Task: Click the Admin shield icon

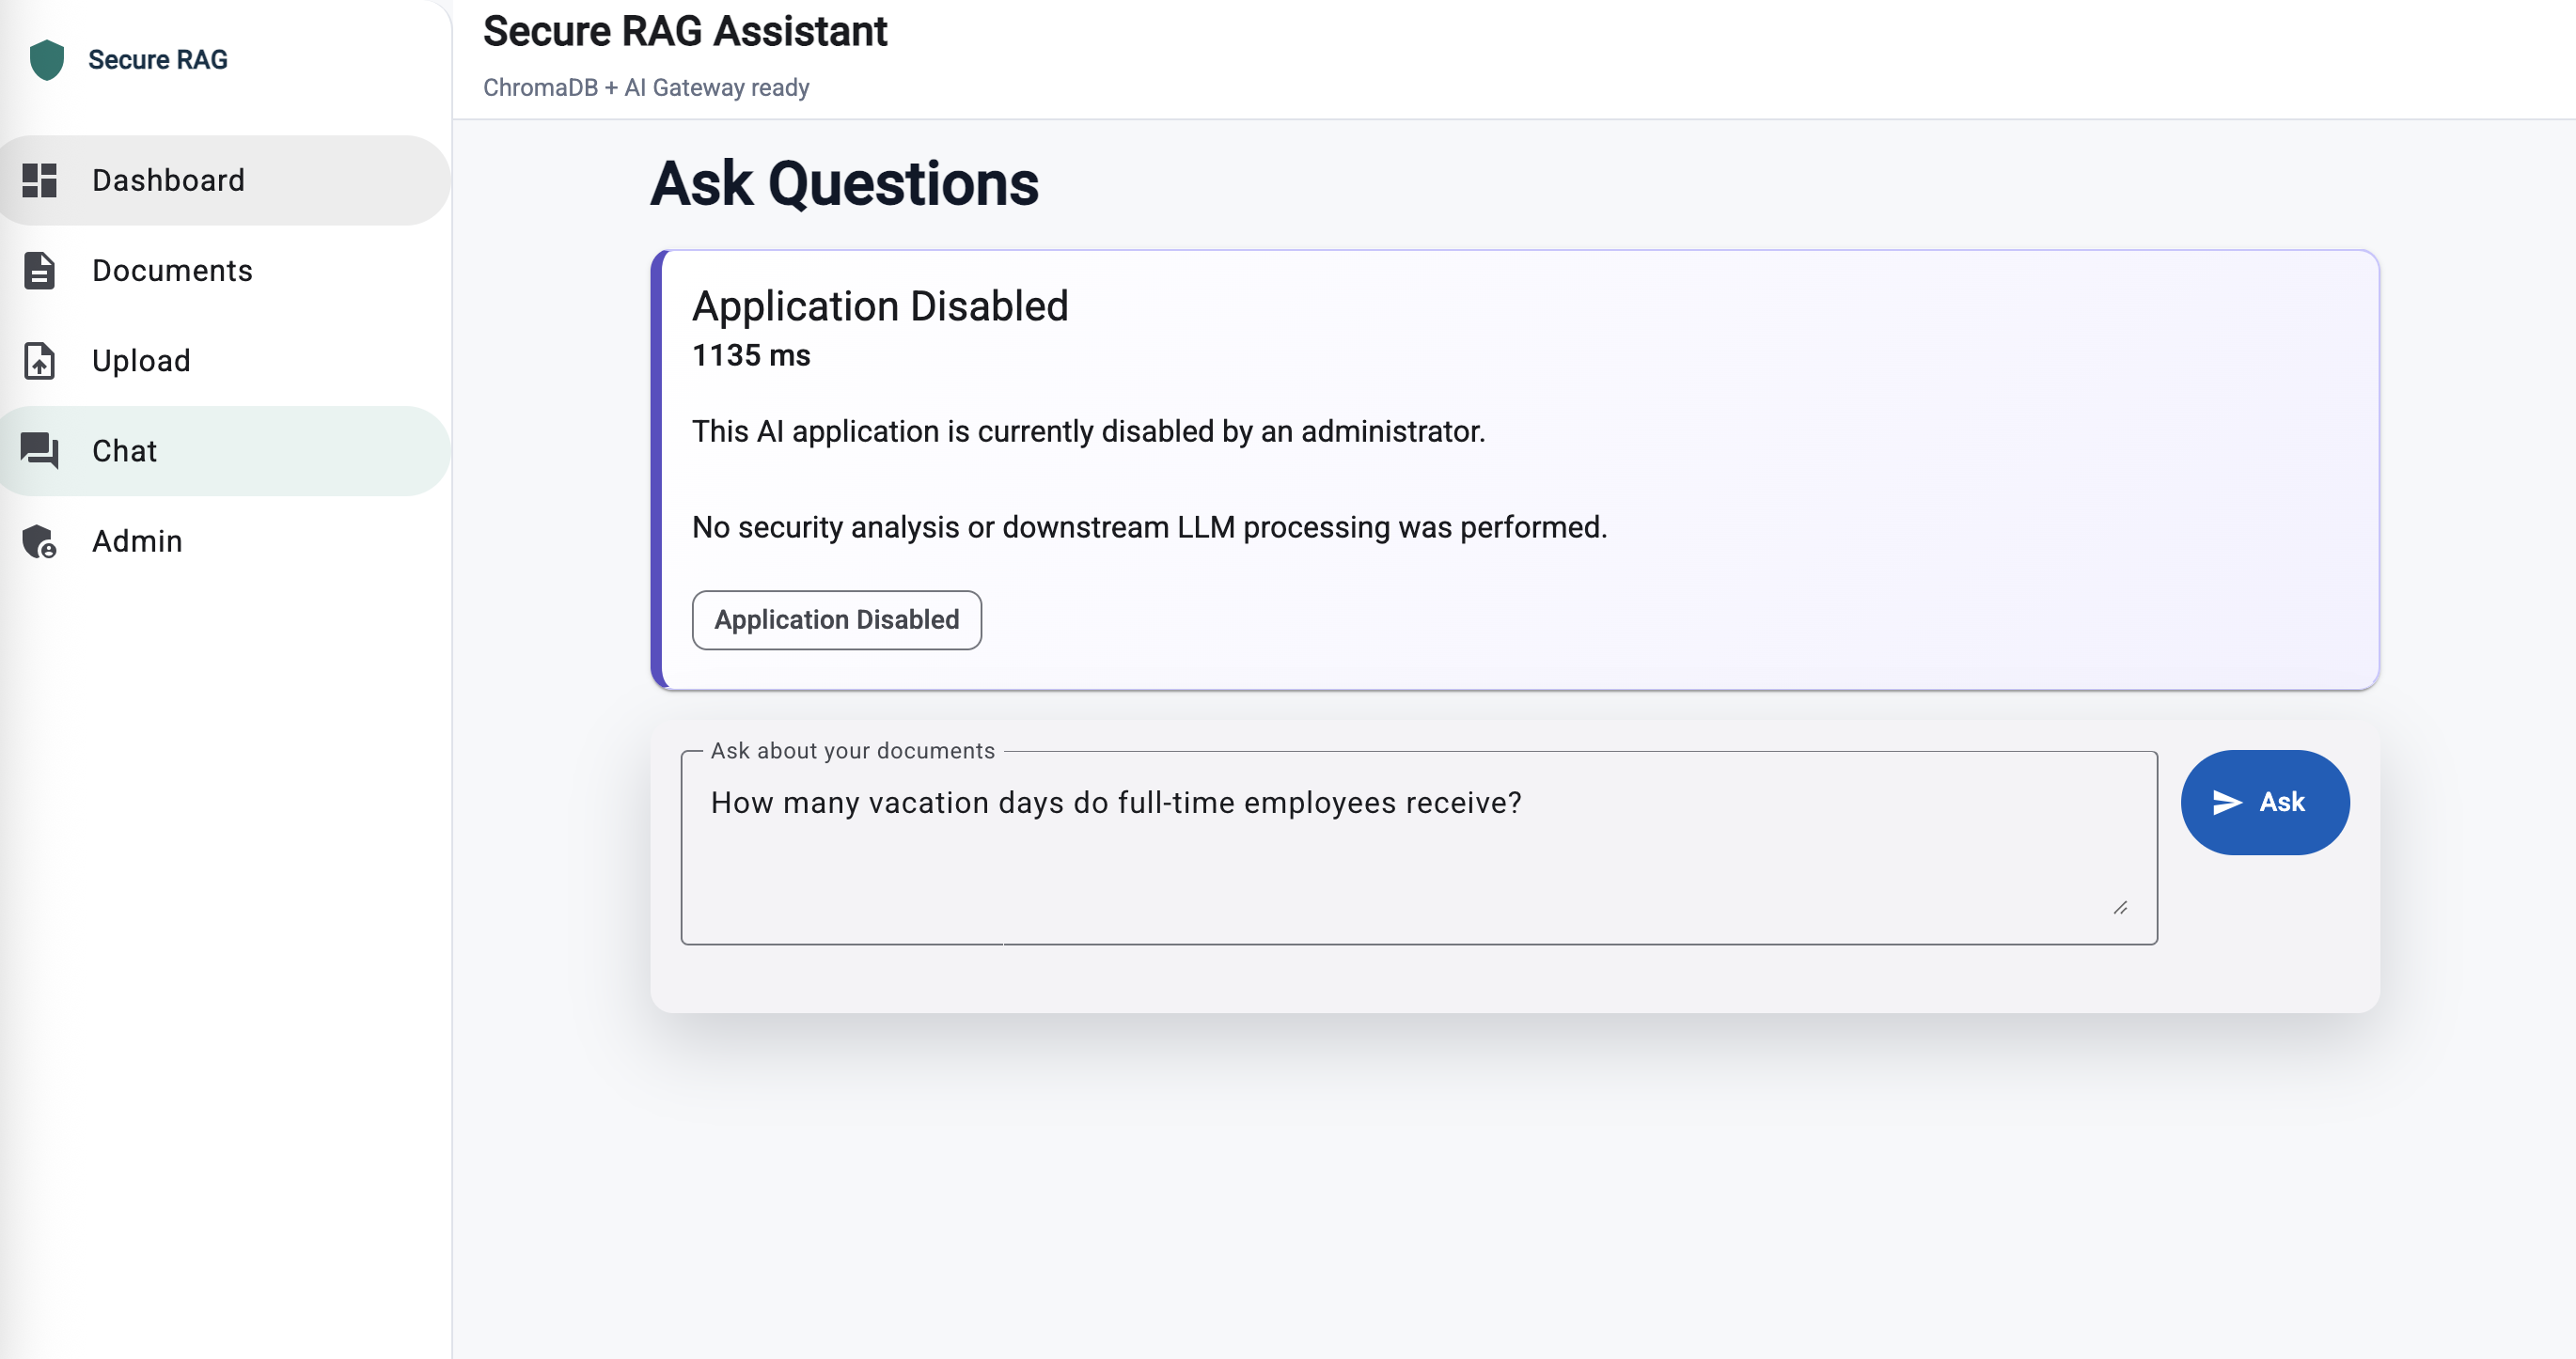Action: pos(39,541)
